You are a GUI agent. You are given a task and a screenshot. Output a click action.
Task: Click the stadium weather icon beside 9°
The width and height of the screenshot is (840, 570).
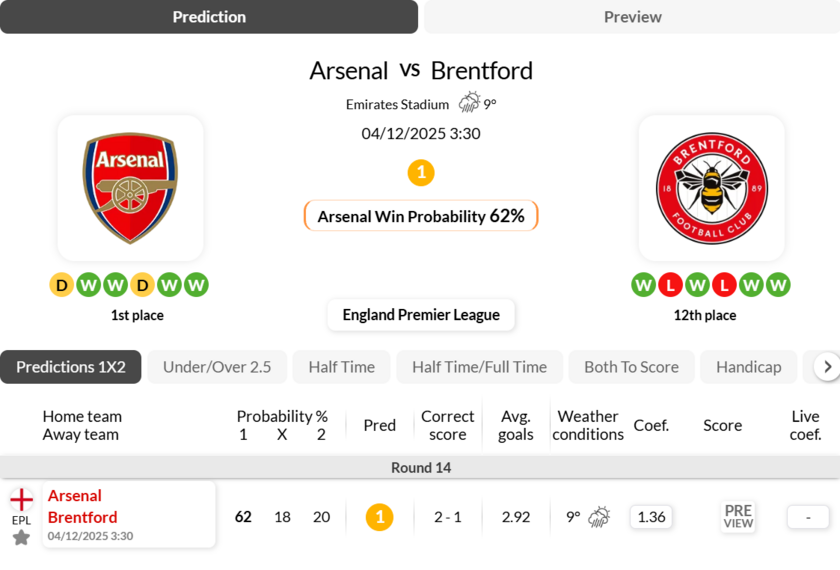pyautogui.click(x=469, y=103)
